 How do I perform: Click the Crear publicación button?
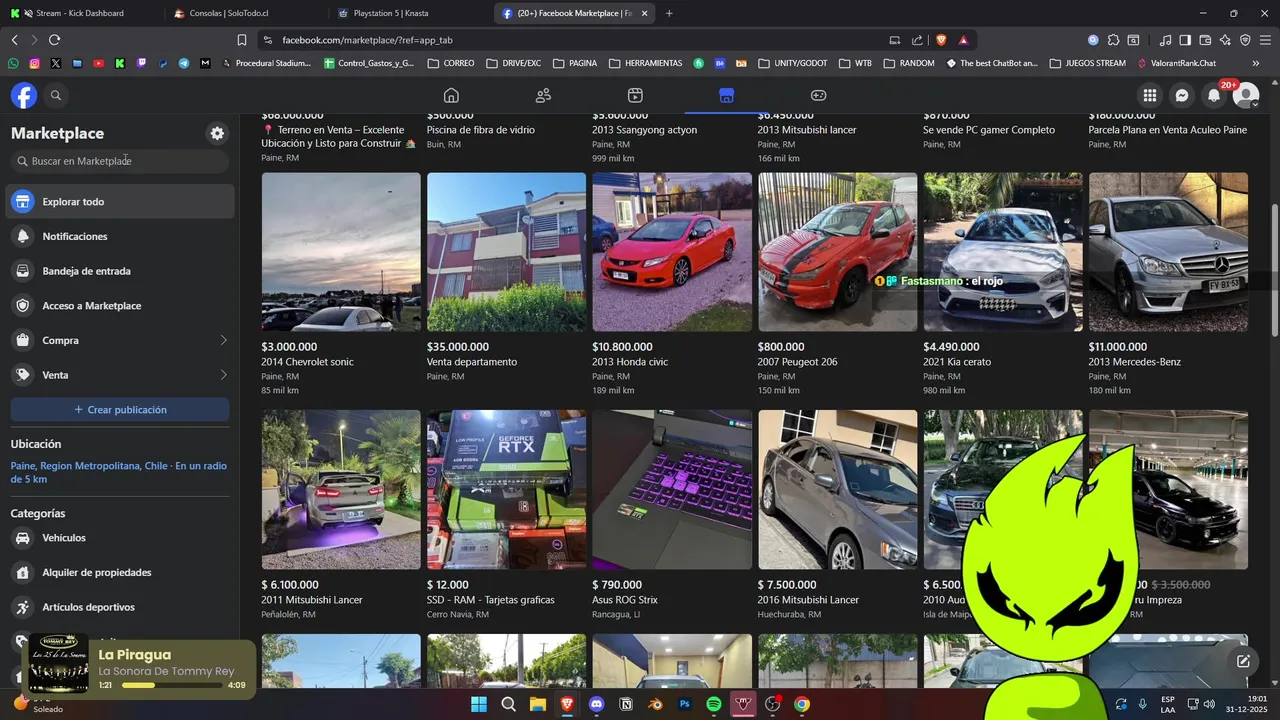[x=120, y=410]
